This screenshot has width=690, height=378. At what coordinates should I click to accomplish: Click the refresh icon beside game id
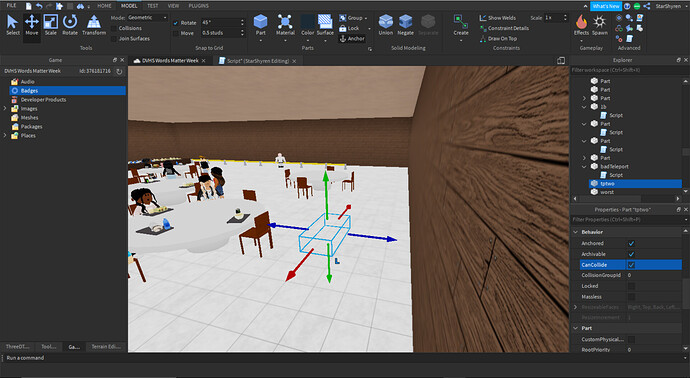pos(119,71)
